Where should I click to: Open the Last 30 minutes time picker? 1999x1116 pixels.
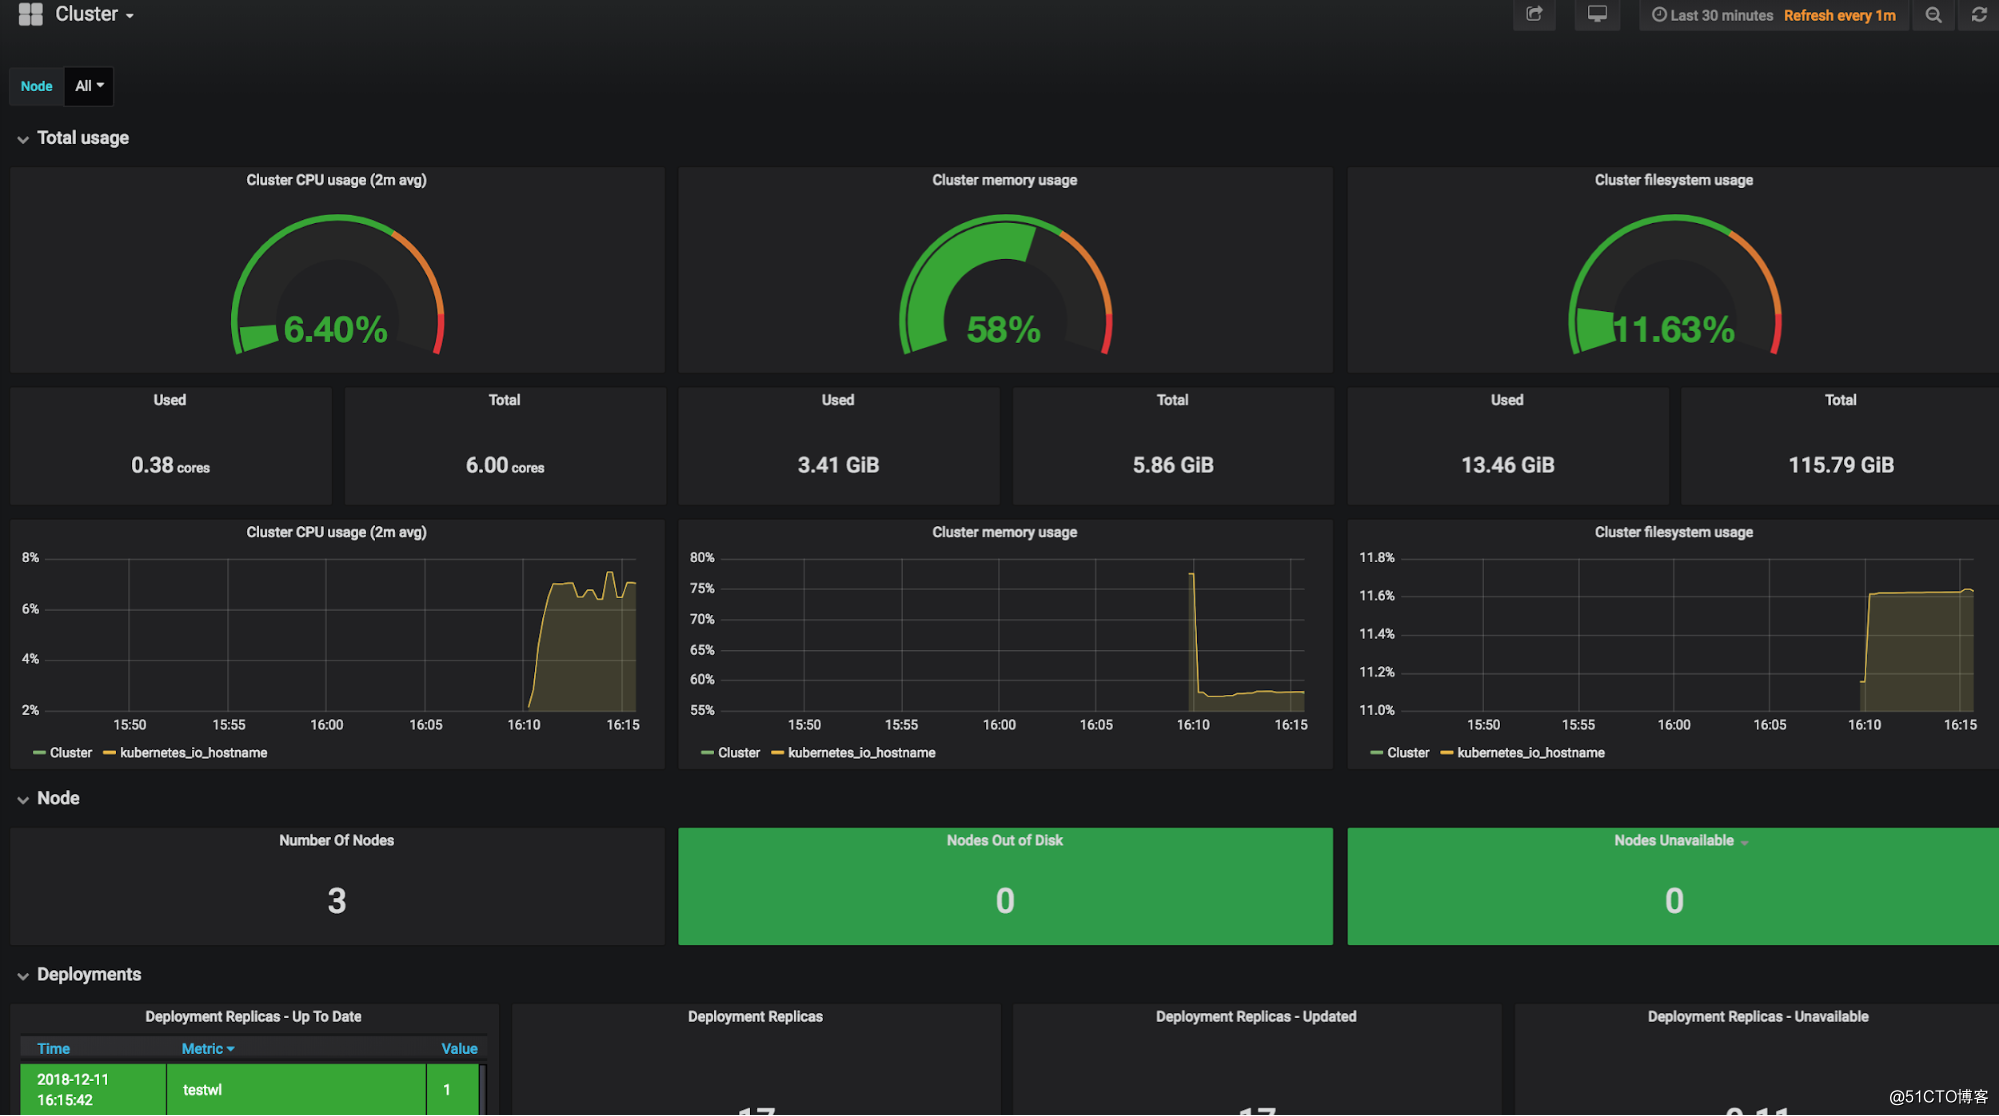pyautogui.click(x=1712, y=15)
